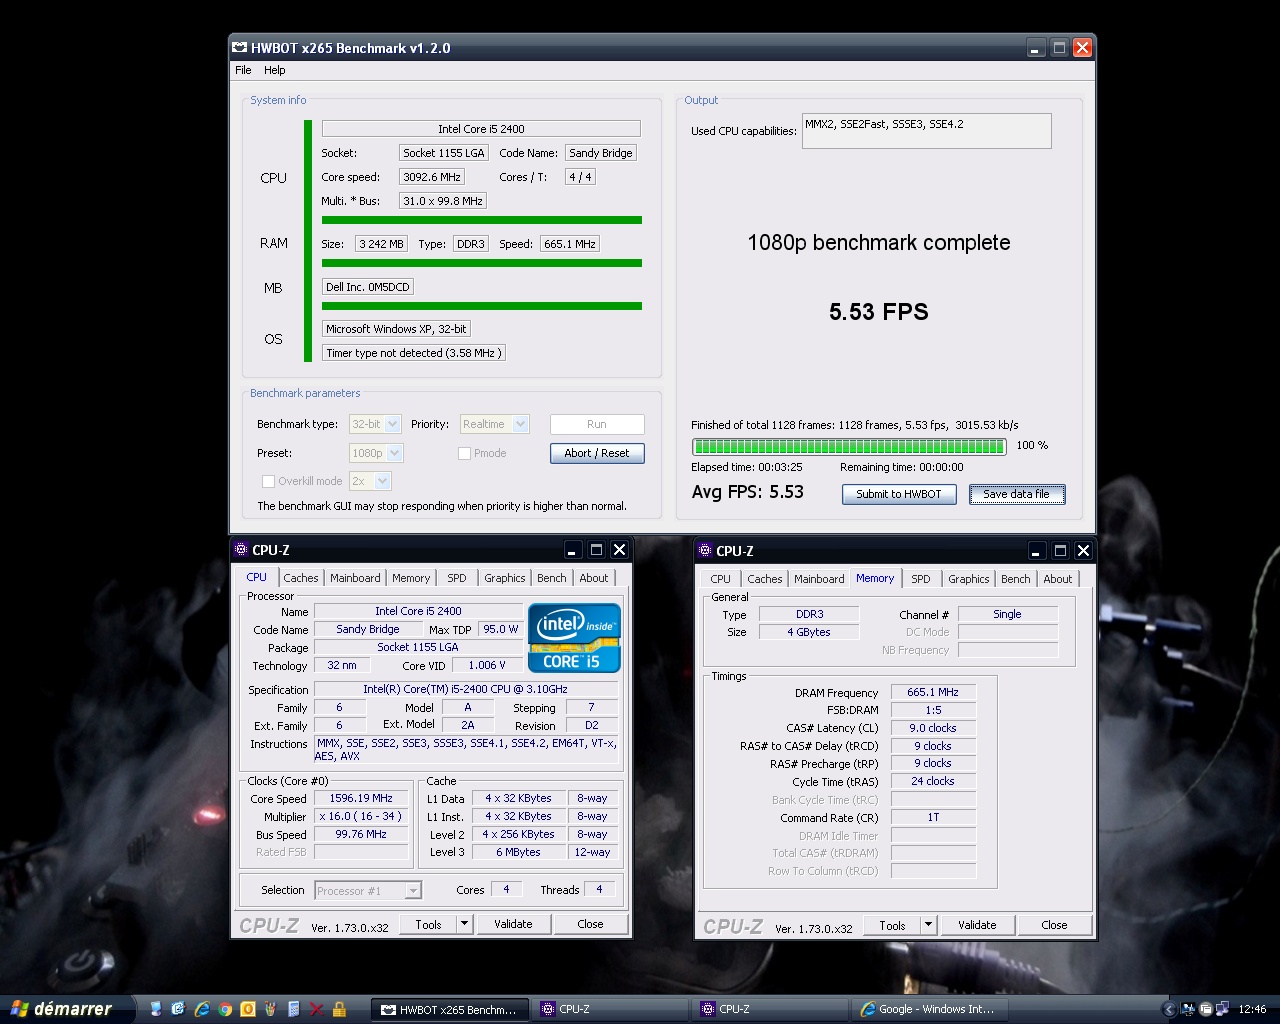Viewport: 1280px width, 1024px height.
Task: Open Mainboard tab in left CPU-Z window
Action: click(x=355, y=578)
